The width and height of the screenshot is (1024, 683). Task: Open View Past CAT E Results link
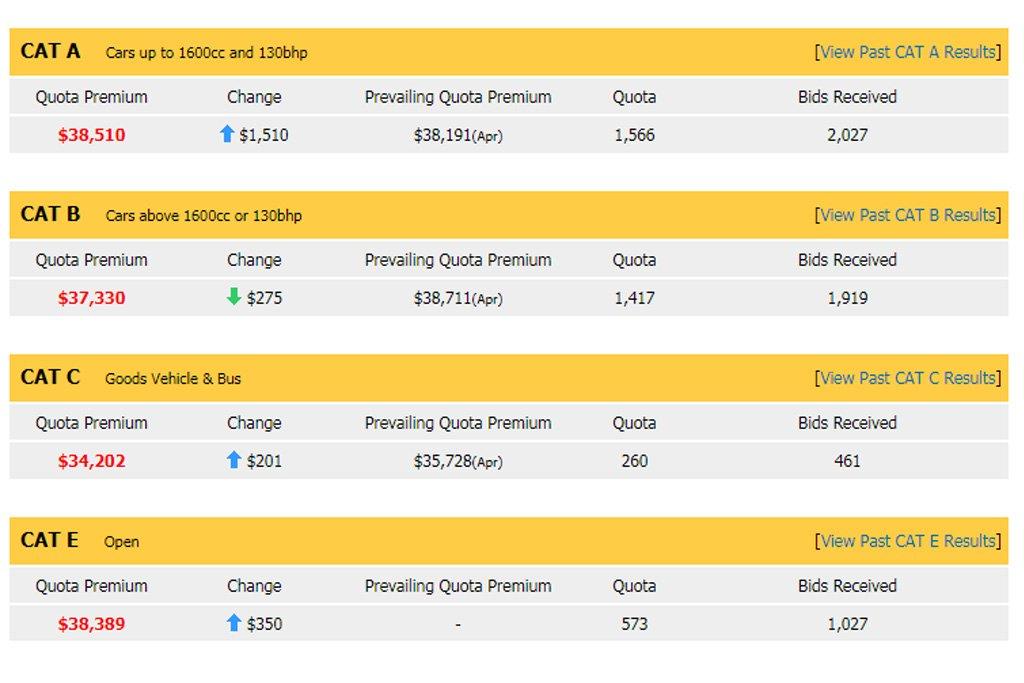coord(907,541)
